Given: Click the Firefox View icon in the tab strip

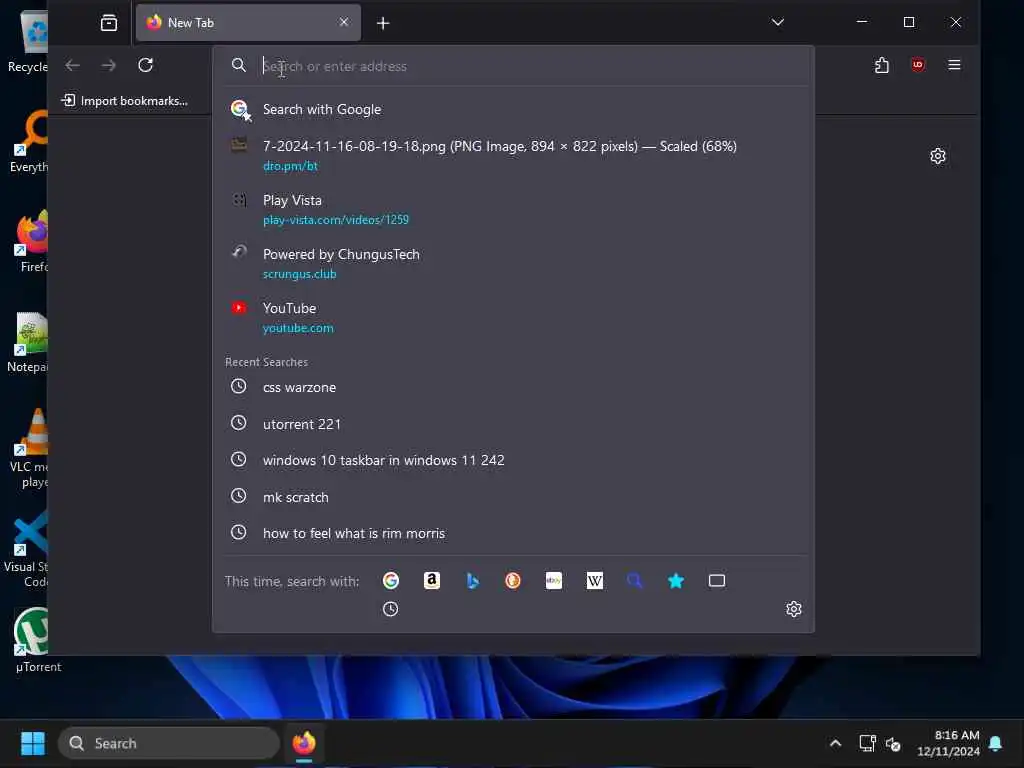Looking at the screenshot, I should click(x=109, y=23).
